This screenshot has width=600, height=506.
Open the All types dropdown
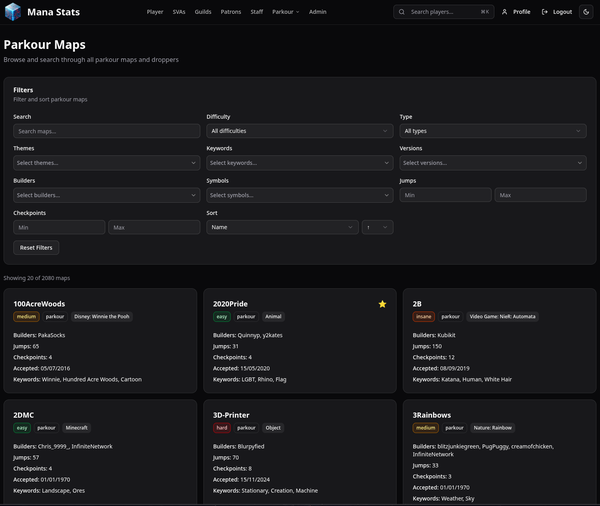pyautogui.click(x=493, y=131)
